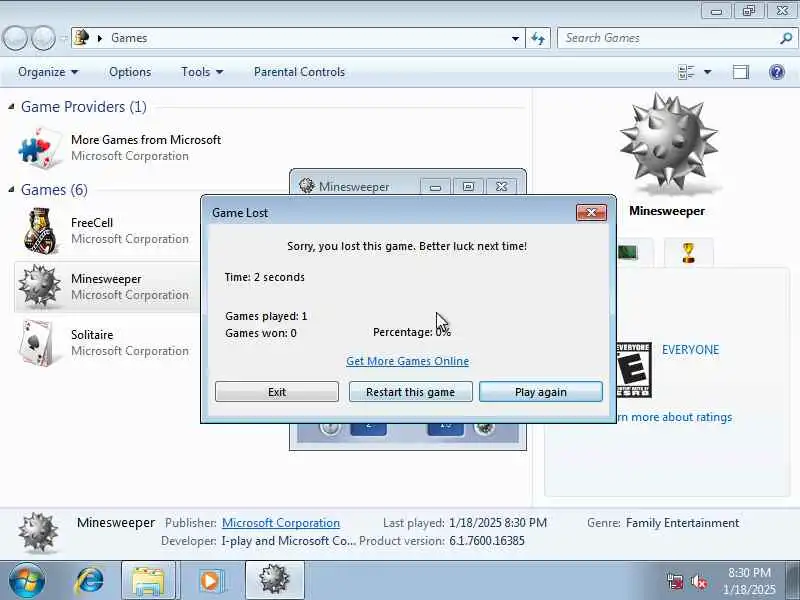Click the Exit button in Game Lost dialog
This screenshot has height=600, width=800.
[277, 392]
